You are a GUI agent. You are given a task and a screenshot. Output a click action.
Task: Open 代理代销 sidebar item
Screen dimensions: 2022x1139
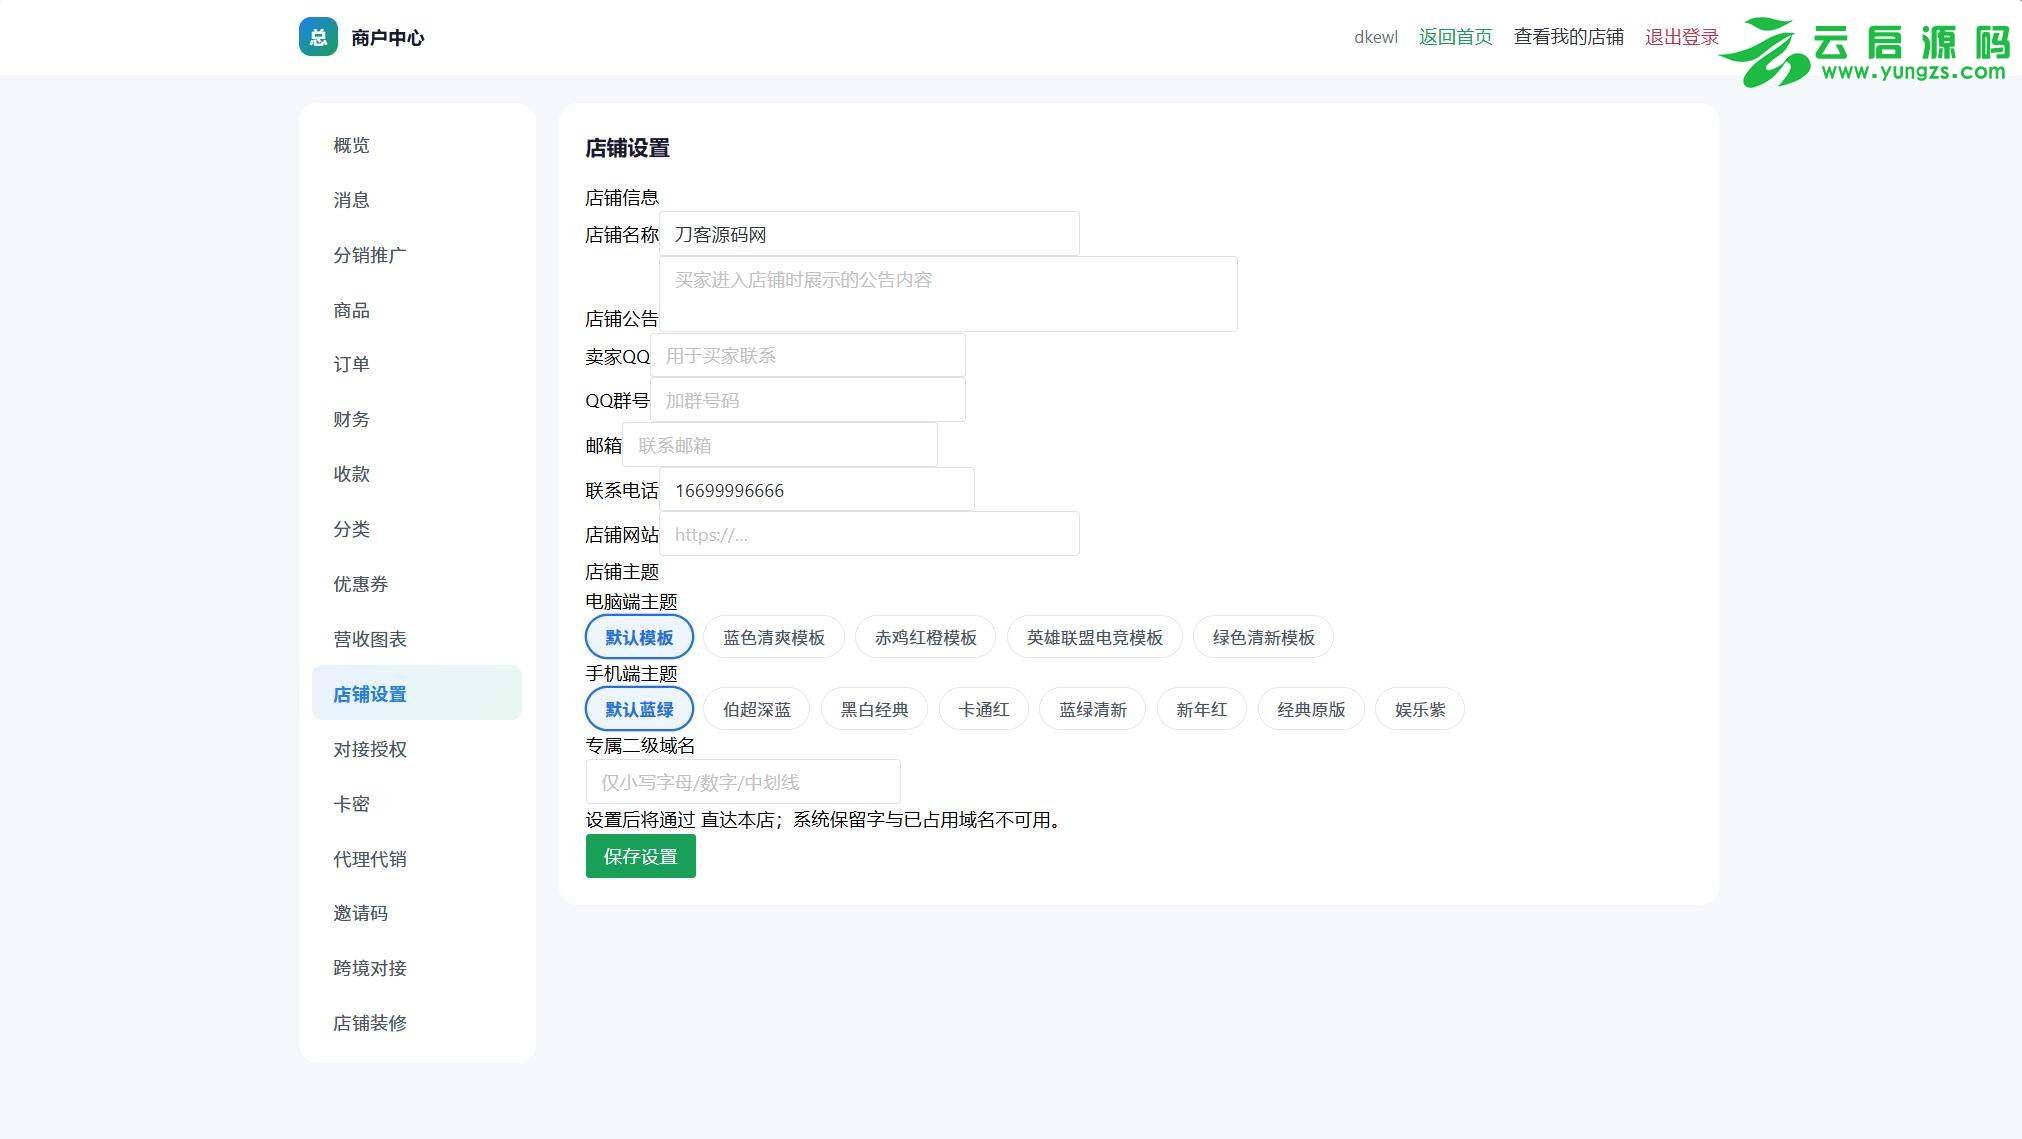point(417,859)
